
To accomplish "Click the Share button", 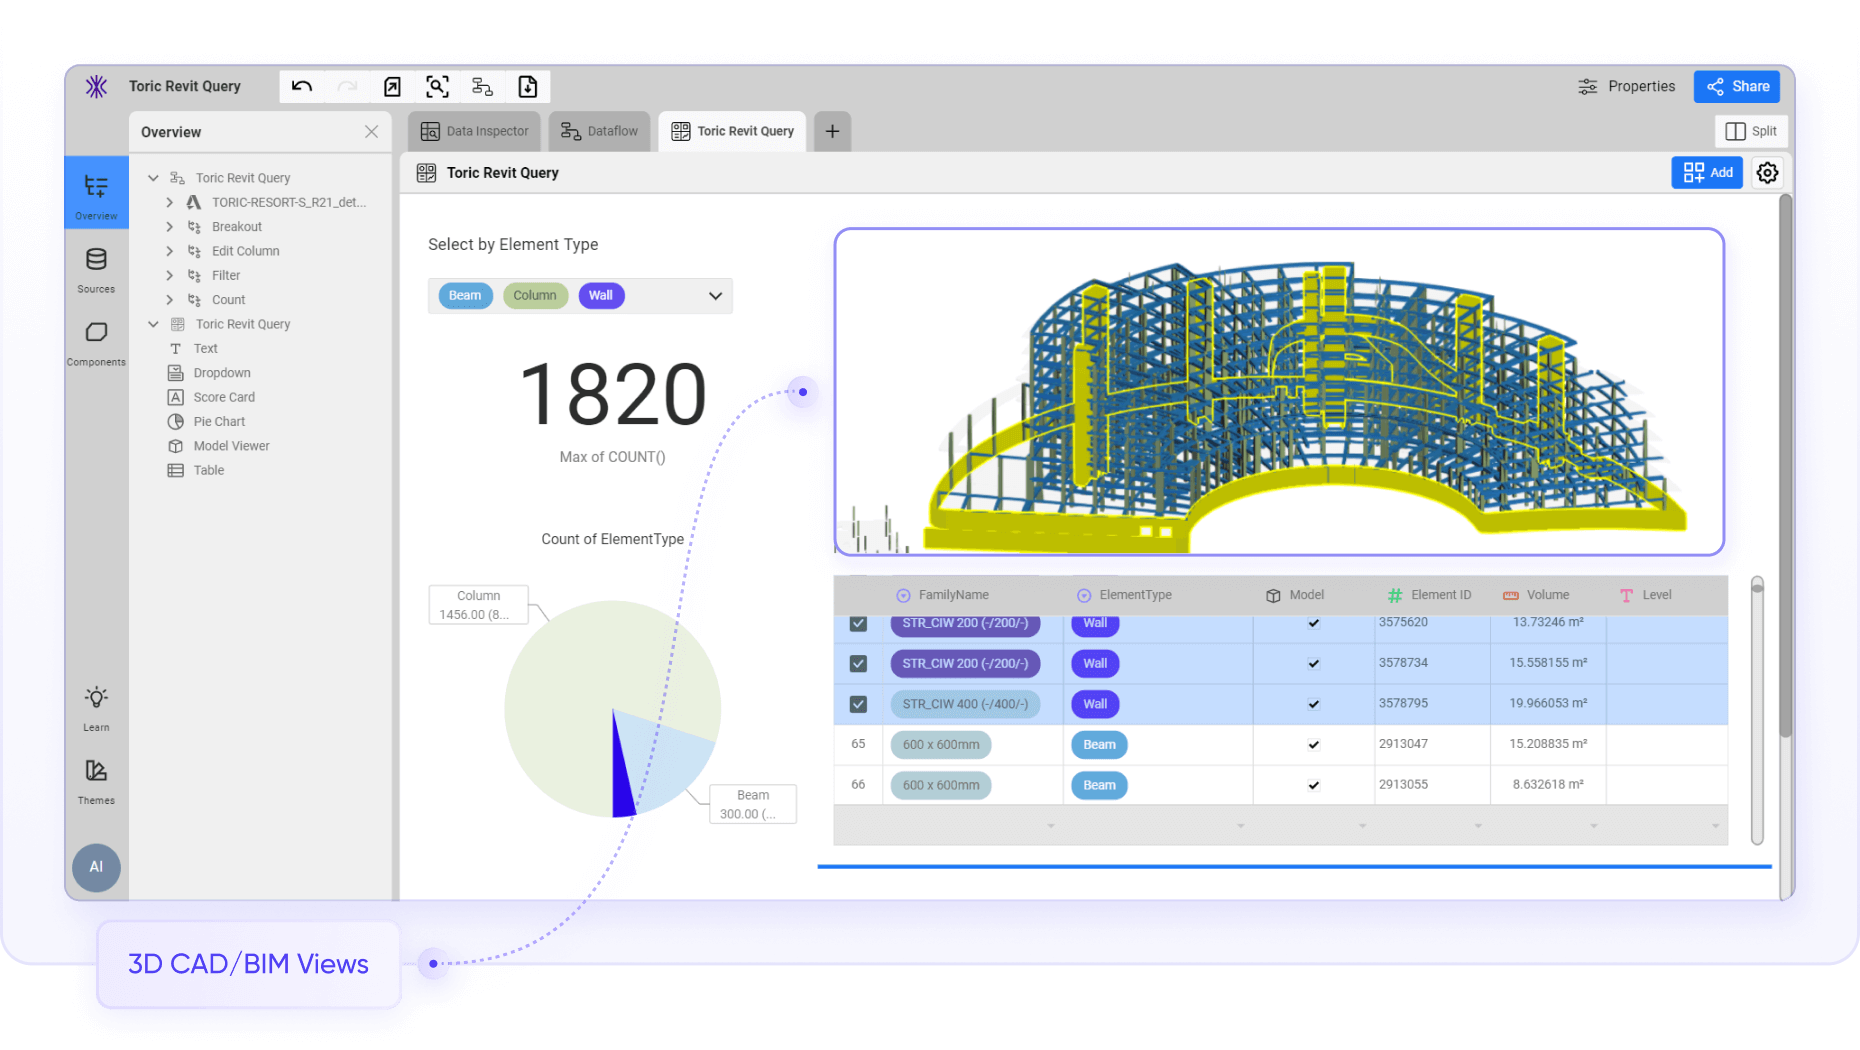I will pos(1736,86).
